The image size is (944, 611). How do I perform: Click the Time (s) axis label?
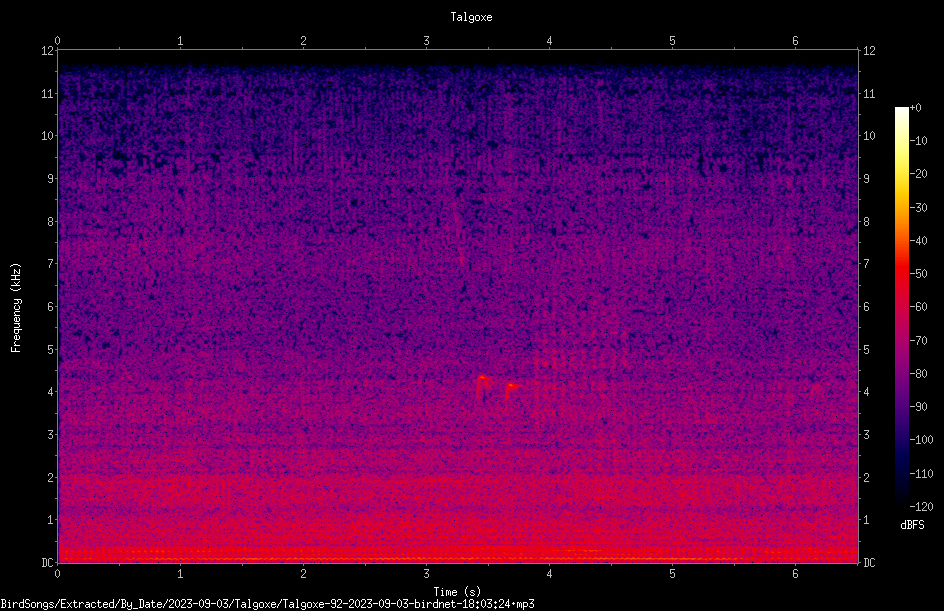tap(457, 592)
